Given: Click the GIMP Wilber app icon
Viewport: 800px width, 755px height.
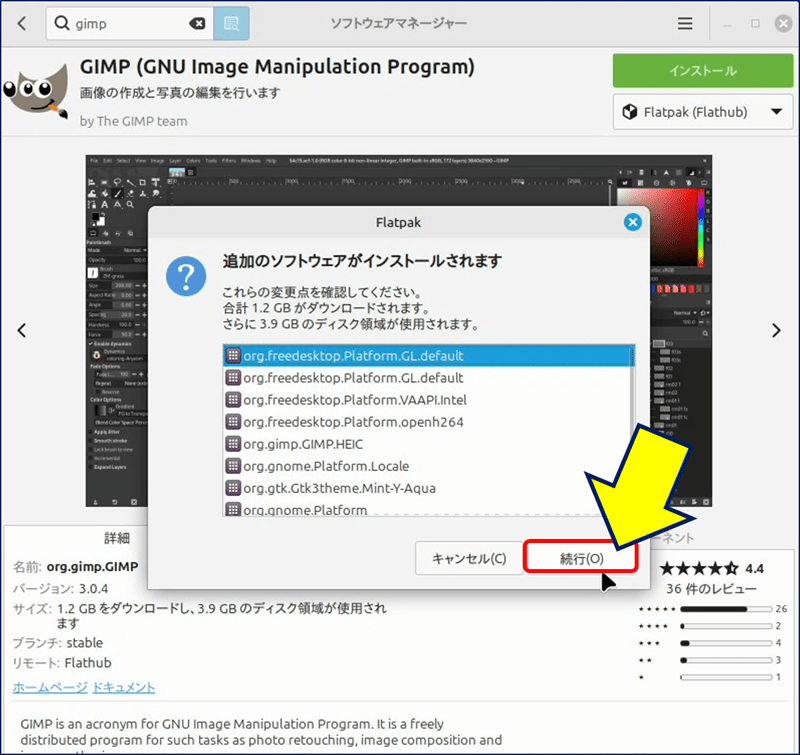Looking at the screenshot, I should 36,92.
